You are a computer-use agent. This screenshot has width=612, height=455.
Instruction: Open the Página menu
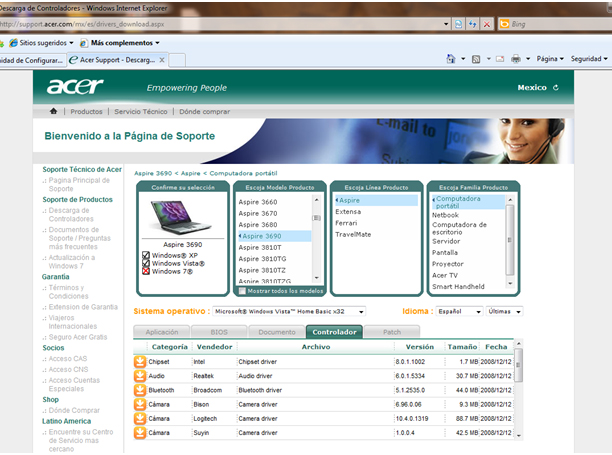click(x=550, y=59)
